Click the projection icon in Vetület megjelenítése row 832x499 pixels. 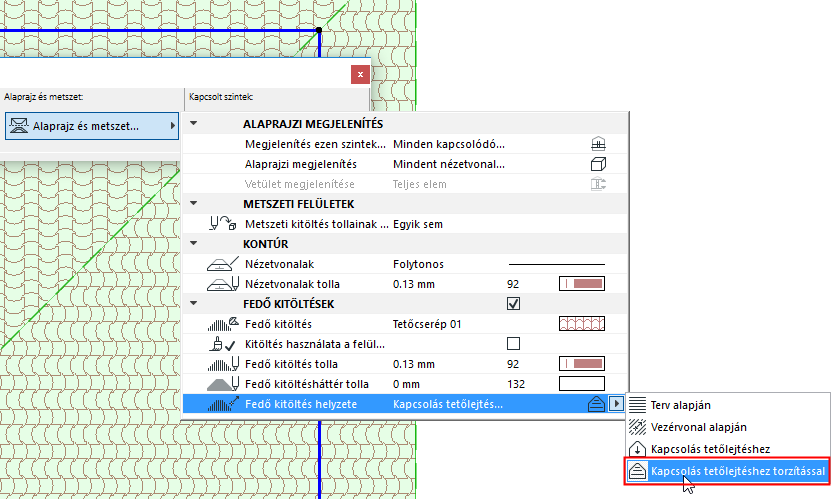[598, 184]
